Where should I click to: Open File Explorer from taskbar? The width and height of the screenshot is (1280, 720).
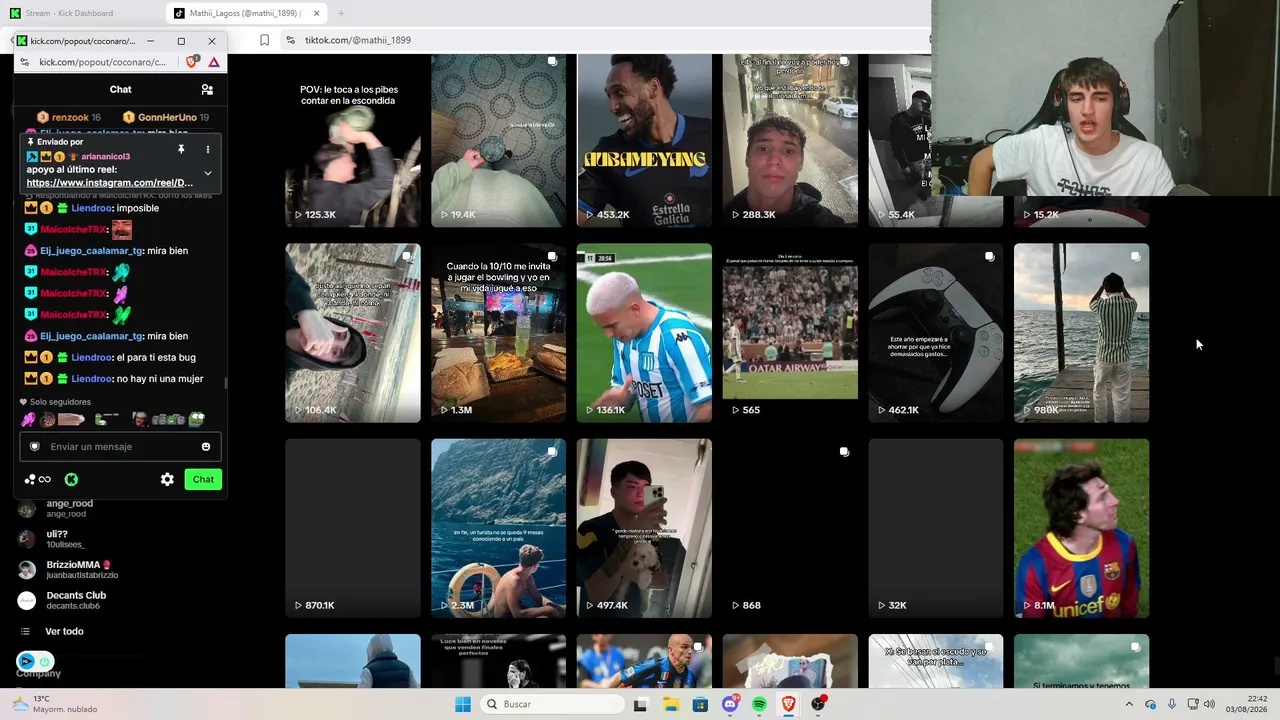coord(670,704)
